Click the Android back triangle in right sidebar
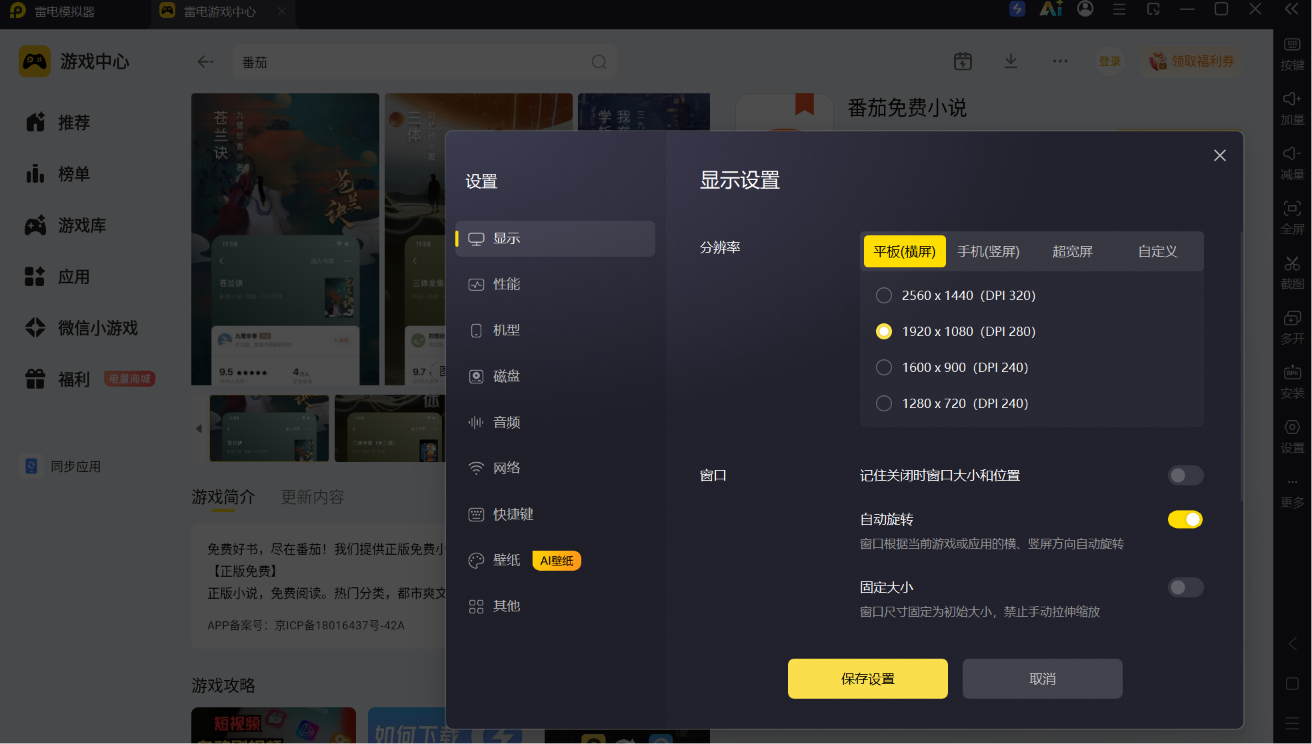The height and width of the screenshot is (744, 1312). coord(1292,644)
